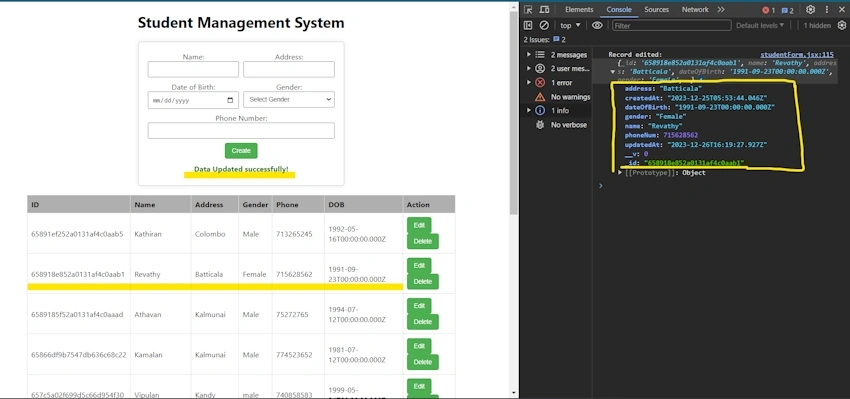Open the 2 Issues link below the filter
Image resolution: width=850 pixels, height=399 pixels.
click(x=544, y=40)
